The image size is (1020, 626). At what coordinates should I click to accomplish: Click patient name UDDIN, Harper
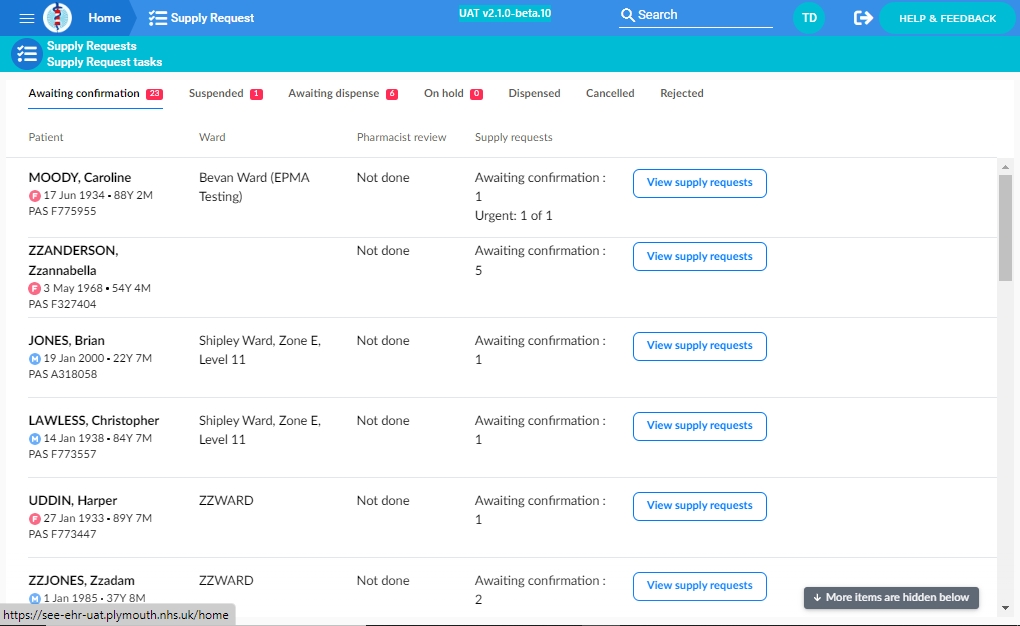tap(73, 500)
